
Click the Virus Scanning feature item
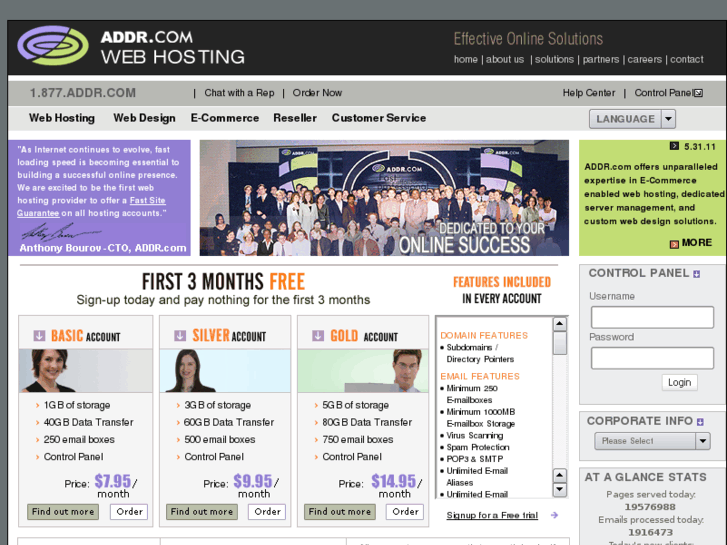(x=474, y=436)
